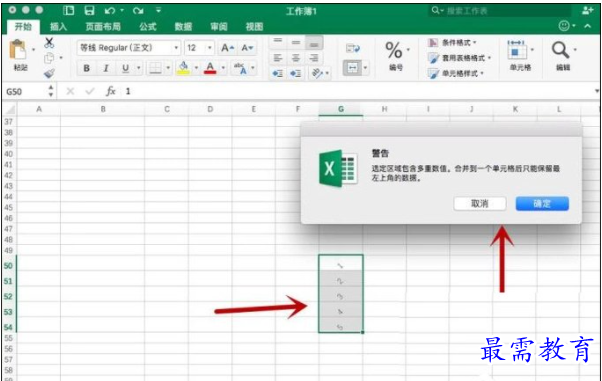Click the Undo arrow icon
The height and width of the screenshot is (381, 602).
[110, 11]
